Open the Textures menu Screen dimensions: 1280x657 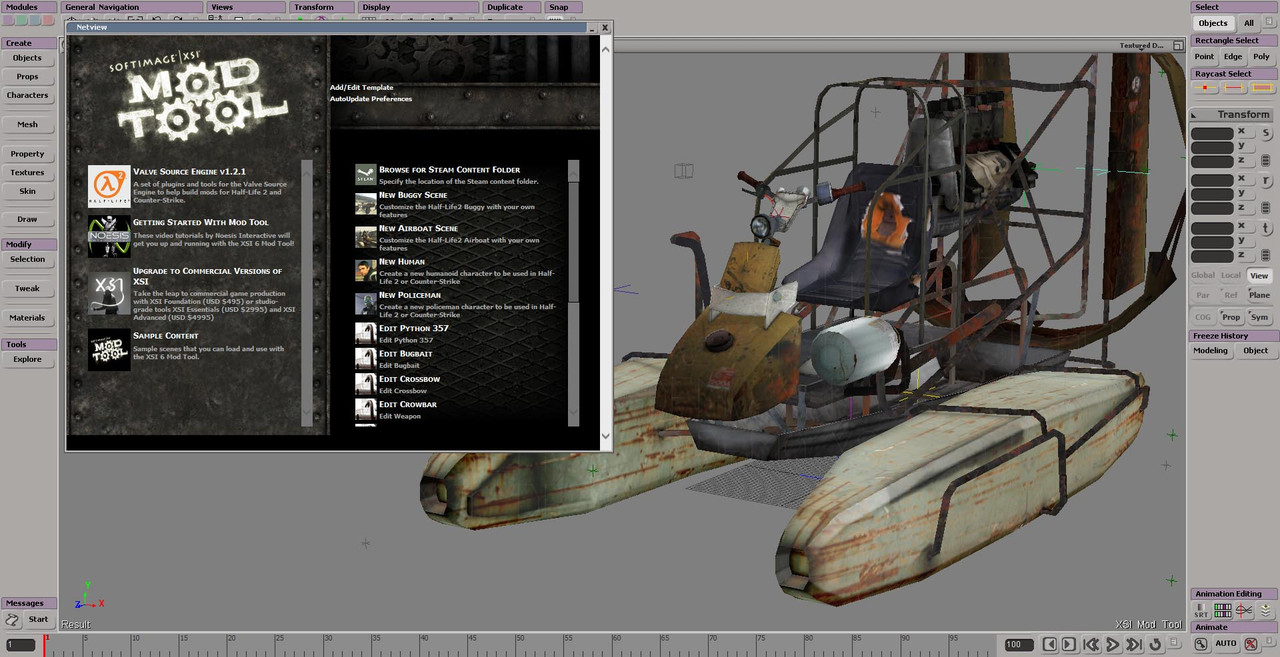28,173
